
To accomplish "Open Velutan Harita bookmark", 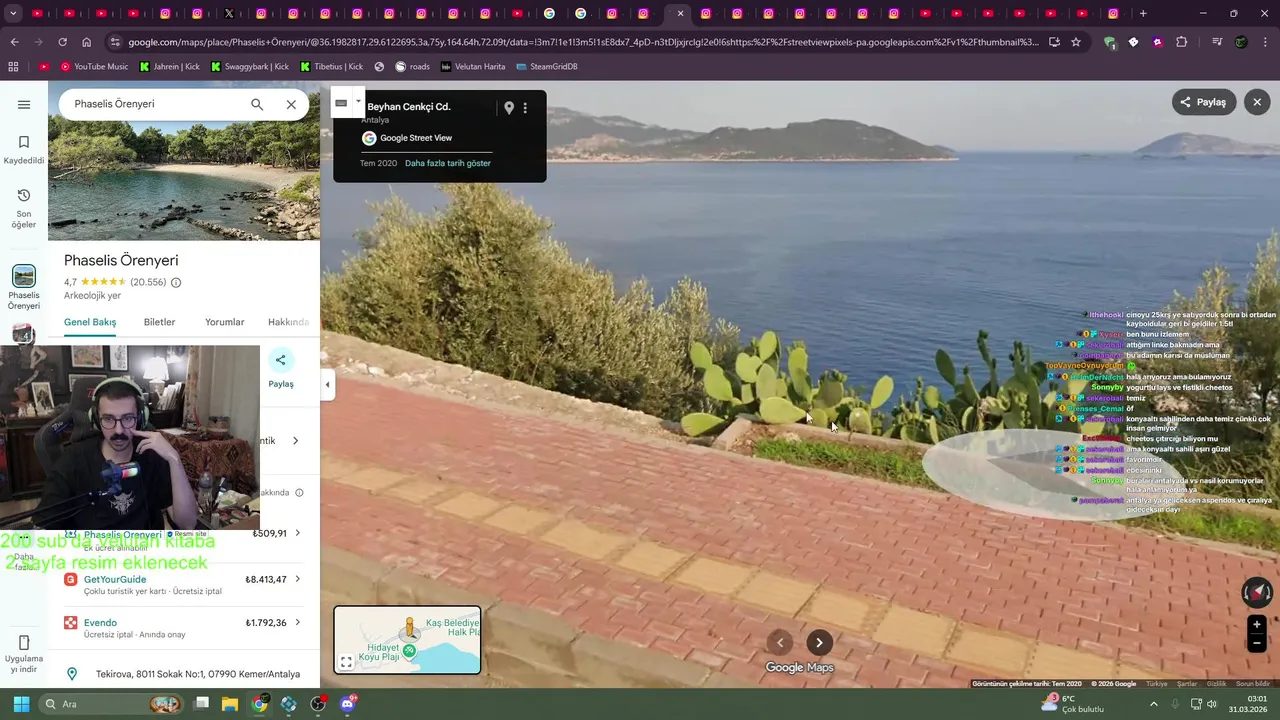I will [473, 66].
